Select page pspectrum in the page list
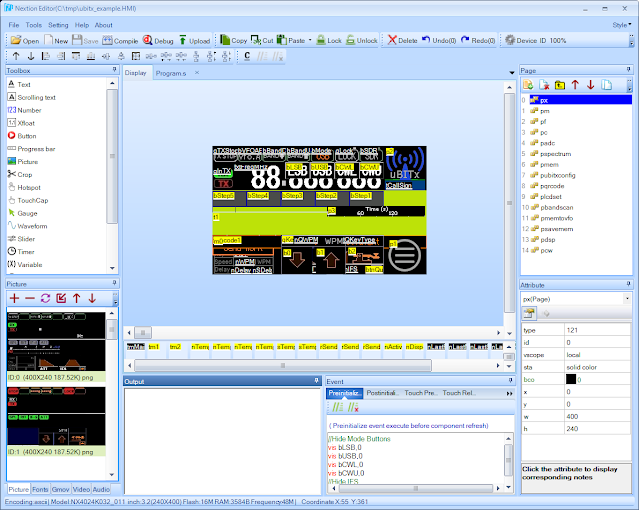639x510 pixels. click(x=555, y=154)
